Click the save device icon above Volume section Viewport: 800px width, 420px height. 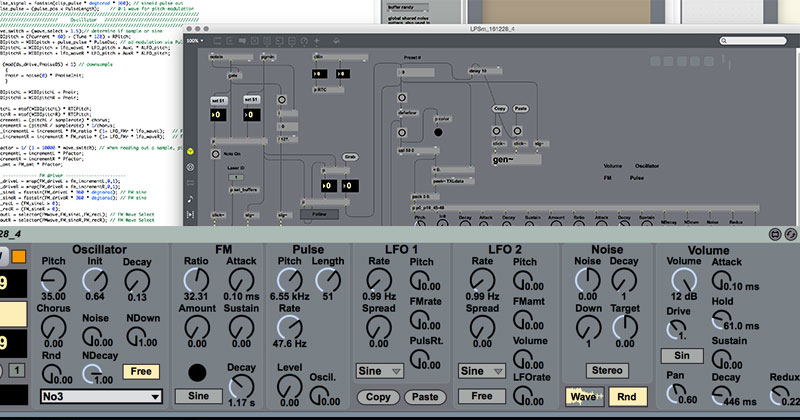(774, 233)
